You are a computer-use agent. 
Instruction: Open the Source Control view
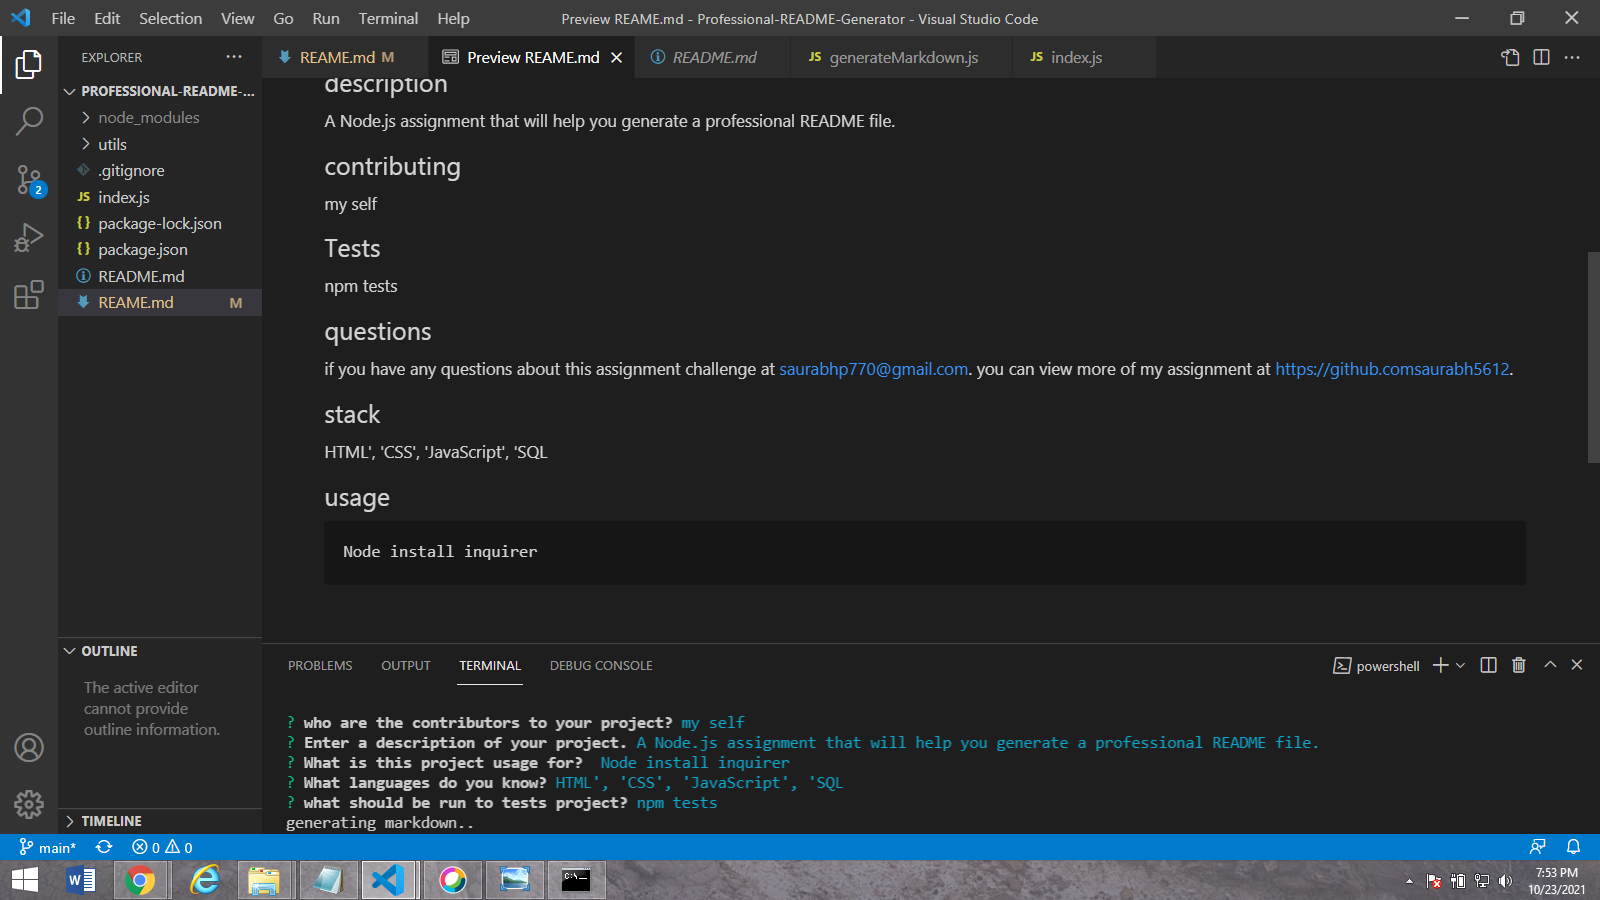pyautogui.click(x=29, y=181)
